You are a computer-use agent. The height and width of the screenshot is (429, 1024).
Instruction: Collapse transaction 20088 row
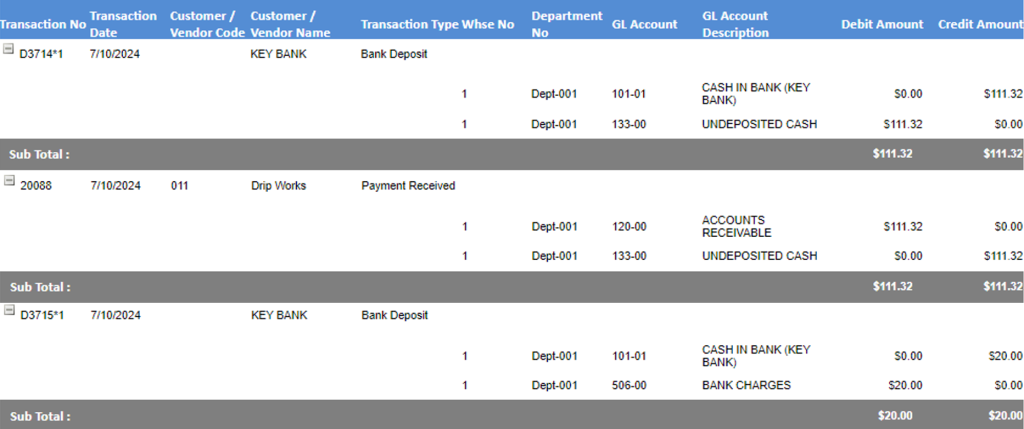pos(8,180)
